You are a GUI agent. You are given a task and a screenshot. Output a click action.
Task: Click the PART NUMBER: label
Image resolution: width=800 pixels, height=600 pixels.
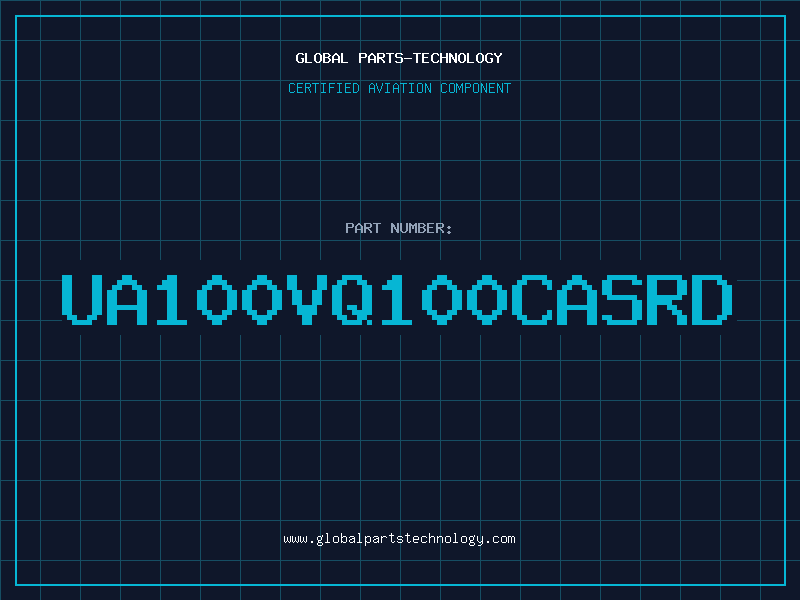click(x=399, y=228)
